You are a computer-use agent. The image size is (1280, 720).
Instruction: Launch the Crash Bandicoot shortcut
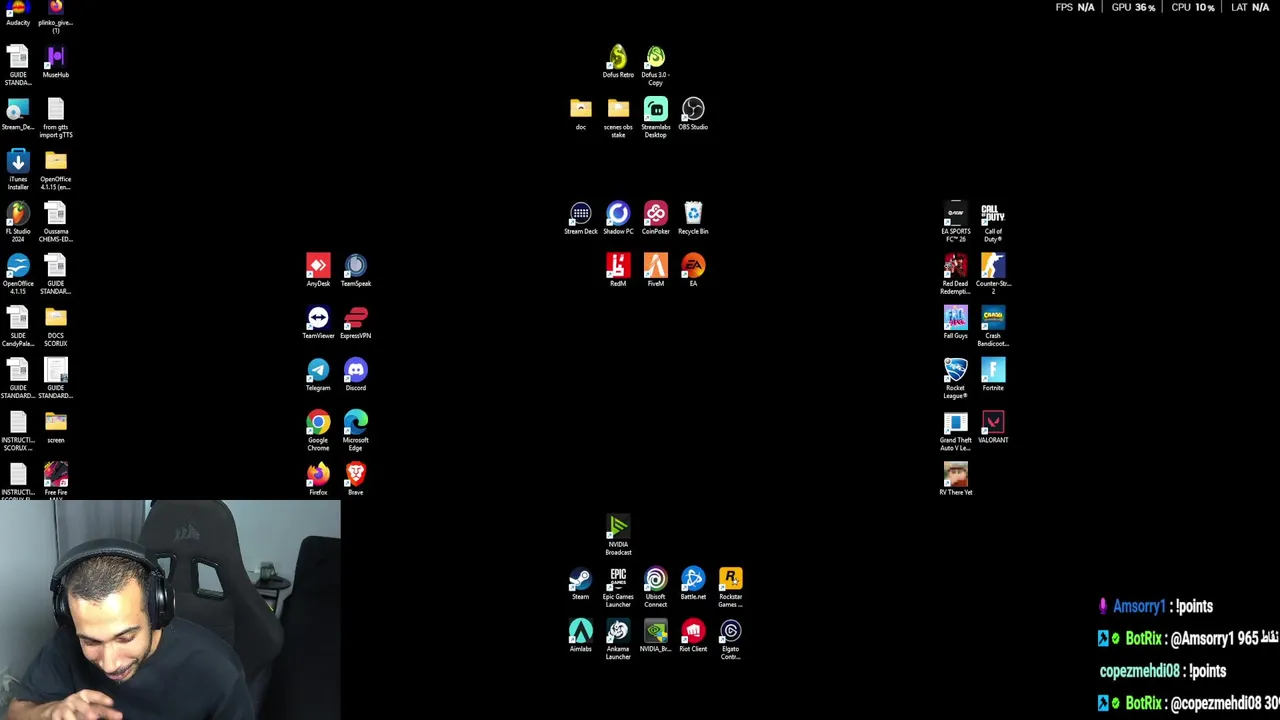point(993,327)
